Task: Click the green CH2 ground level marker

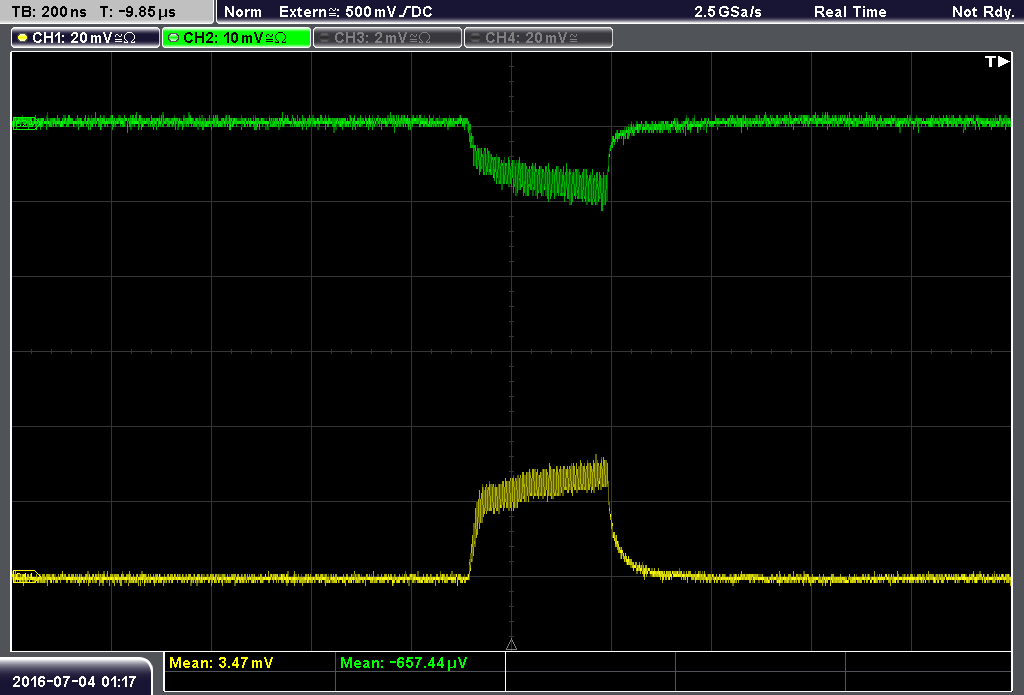Action: 24,123
